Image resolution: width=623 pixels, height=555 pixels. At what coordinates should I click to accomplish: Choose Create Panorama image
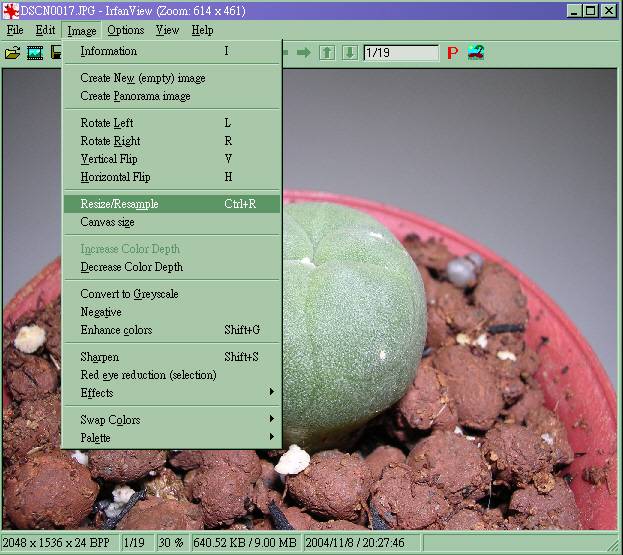[135, 96]
